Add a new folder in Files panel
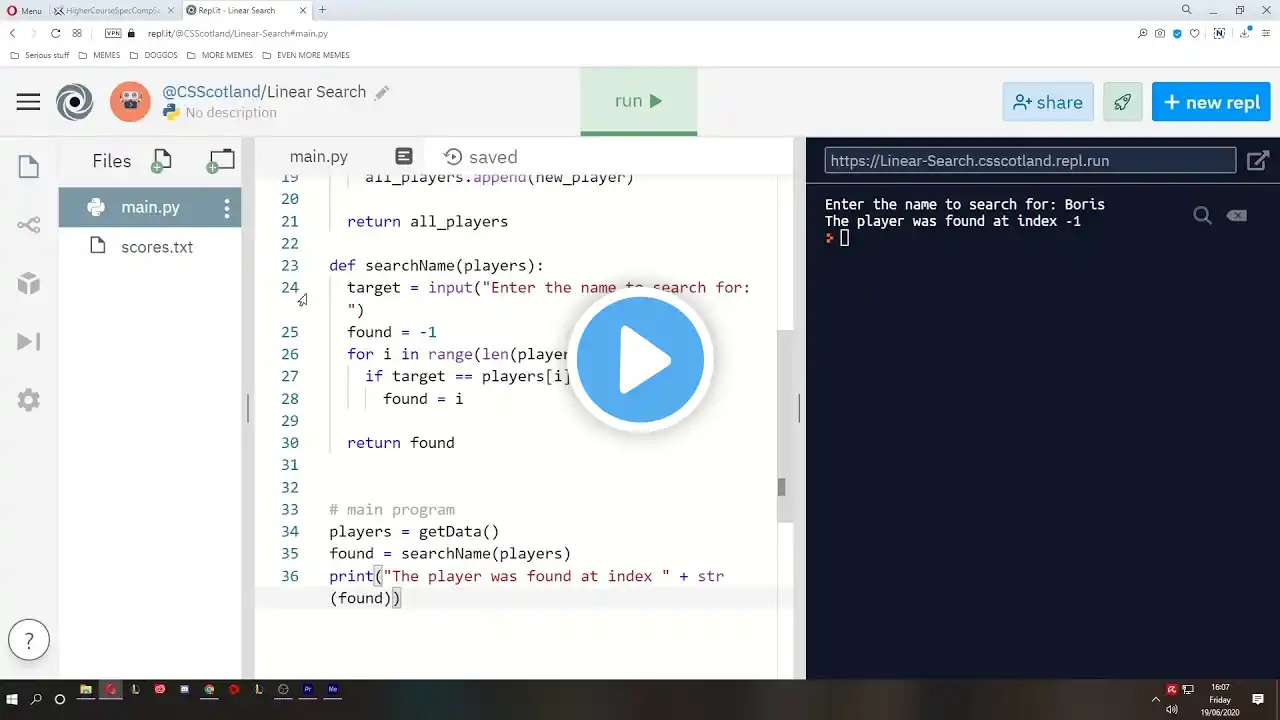The height and width of the screenshot is (720, 1280). [x=220, y=161]
